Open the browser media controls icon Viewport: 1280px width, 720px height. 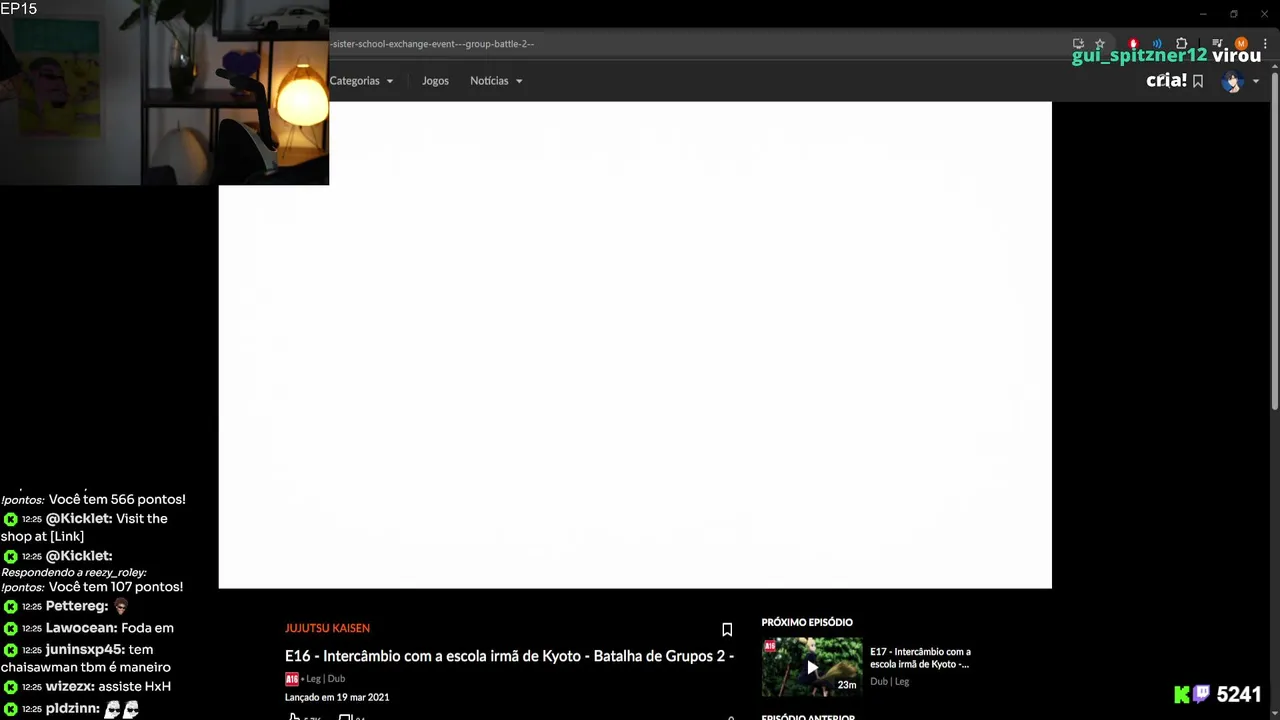point(1217,44)
